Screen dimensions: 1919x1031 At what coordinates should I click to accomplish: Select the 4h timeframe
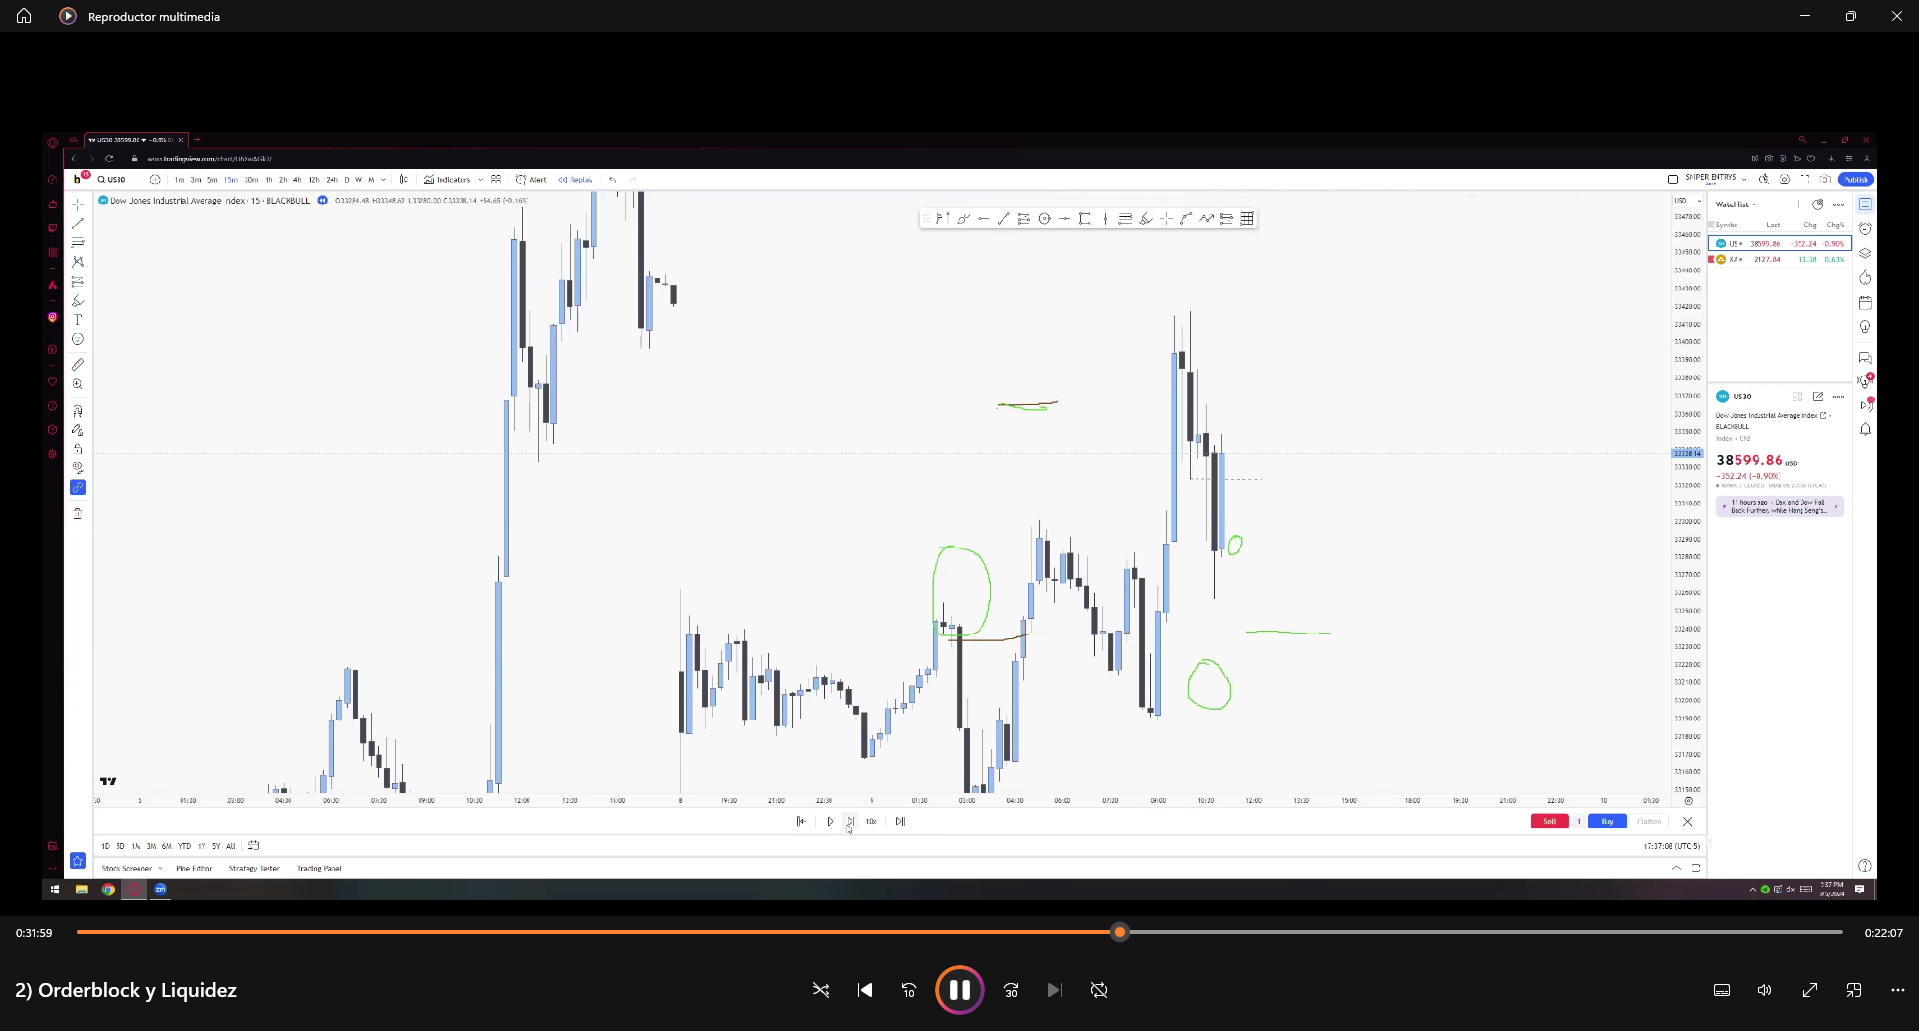pyautogui.click(x=297, y=180)
